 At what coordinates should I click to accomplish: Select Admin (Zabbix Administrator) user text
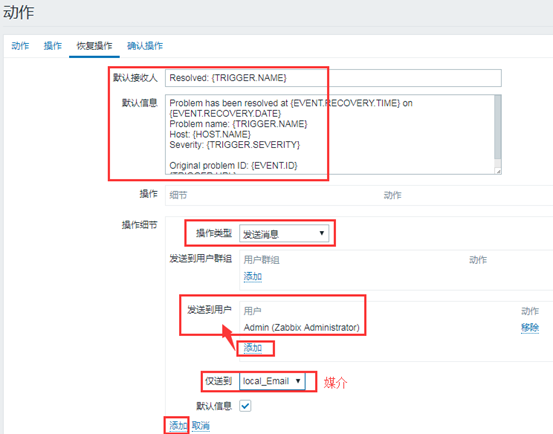pos(302,328)
